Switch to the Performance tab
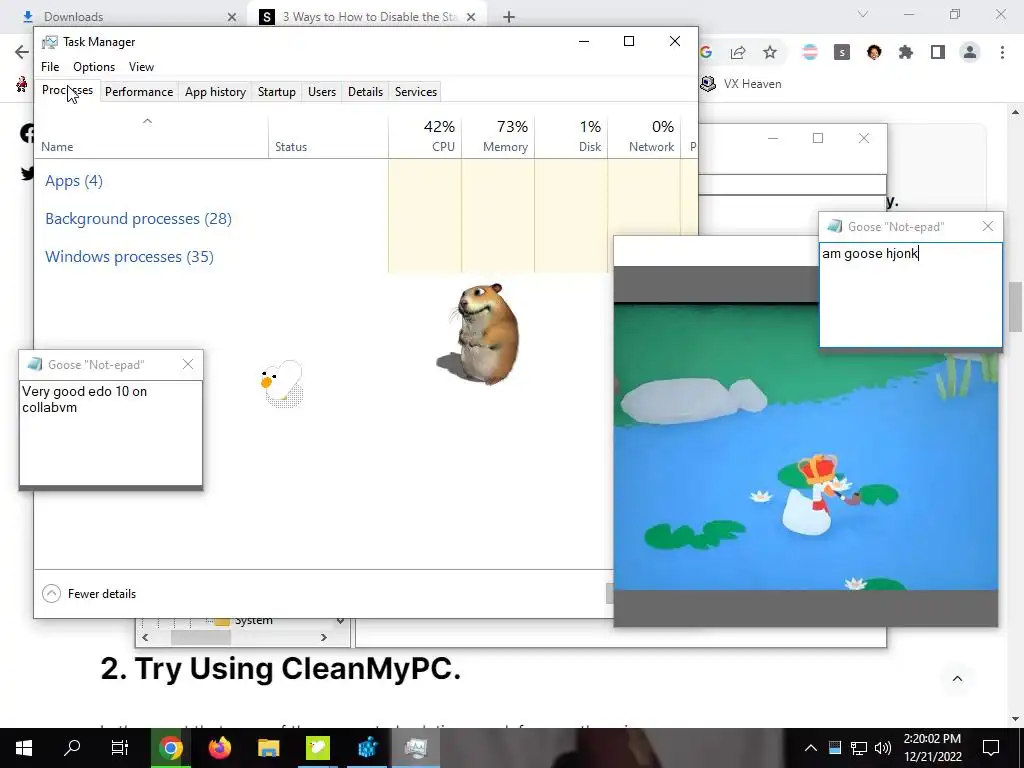 [139, 91]
